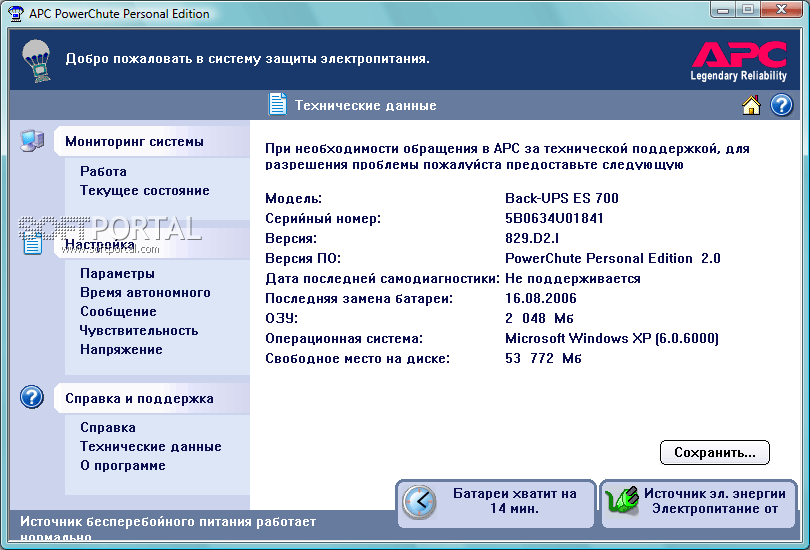Close the PowerChute window

781,10
